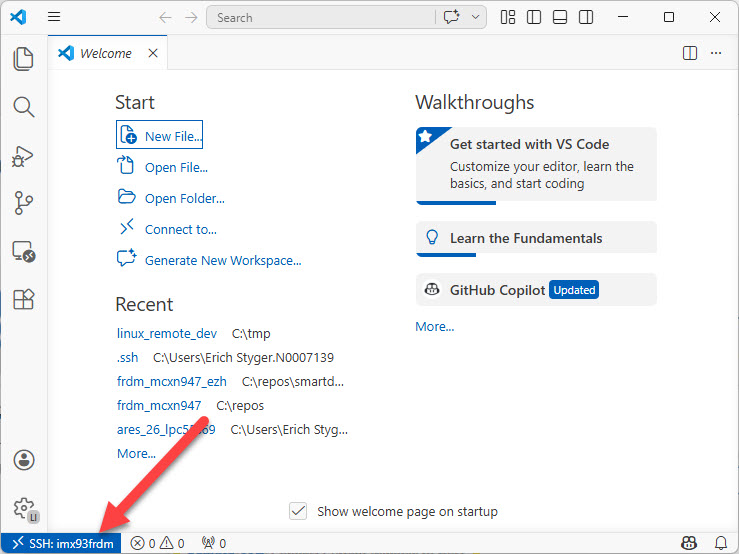Open the Search view in activity bar
The height and width of the screenshot is (554, 739).
click(24, 107)
